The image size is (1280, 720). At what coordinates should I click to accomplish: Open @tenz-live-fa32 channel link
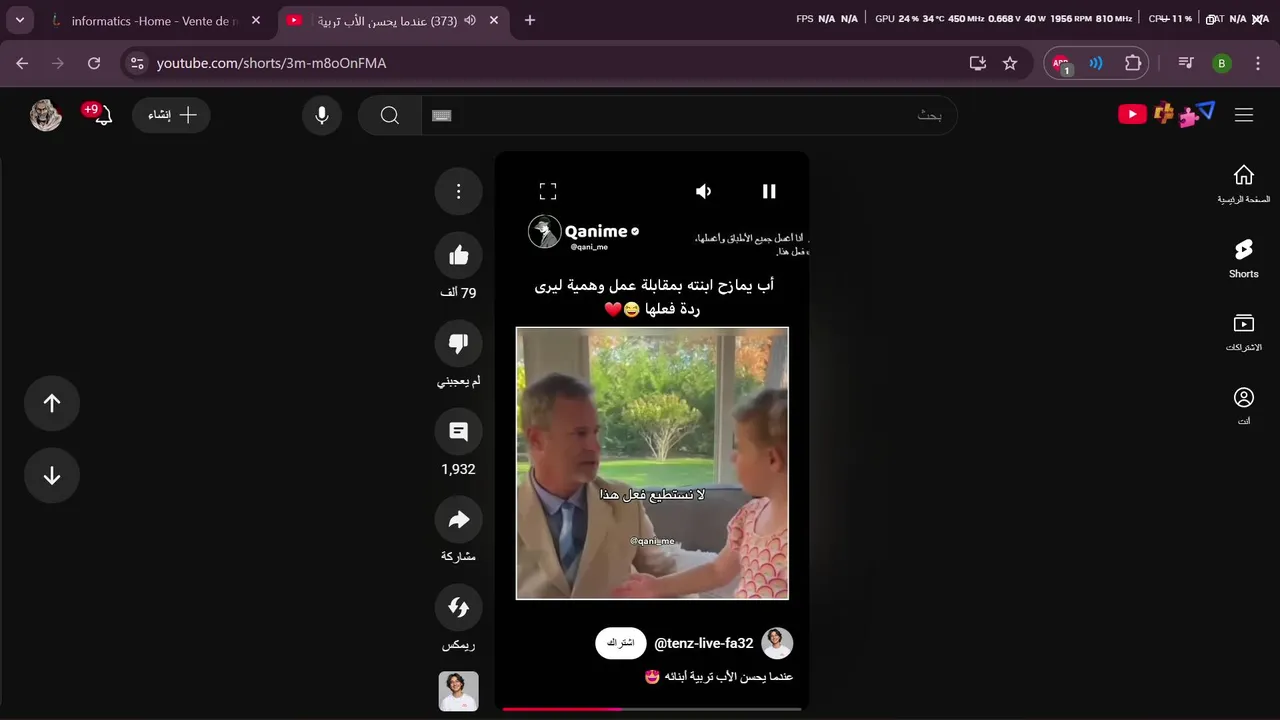click(x=704, y=643)
